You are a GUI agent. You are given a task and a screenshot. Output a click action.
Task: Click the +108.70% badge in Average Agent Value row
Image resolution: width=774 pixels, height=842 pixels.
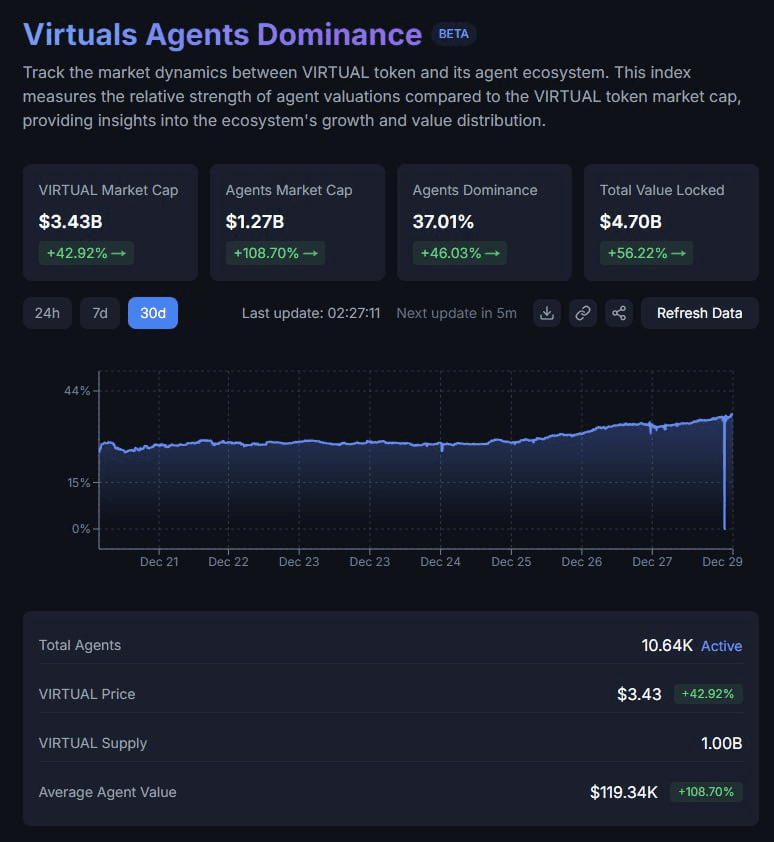pos(706,792)
